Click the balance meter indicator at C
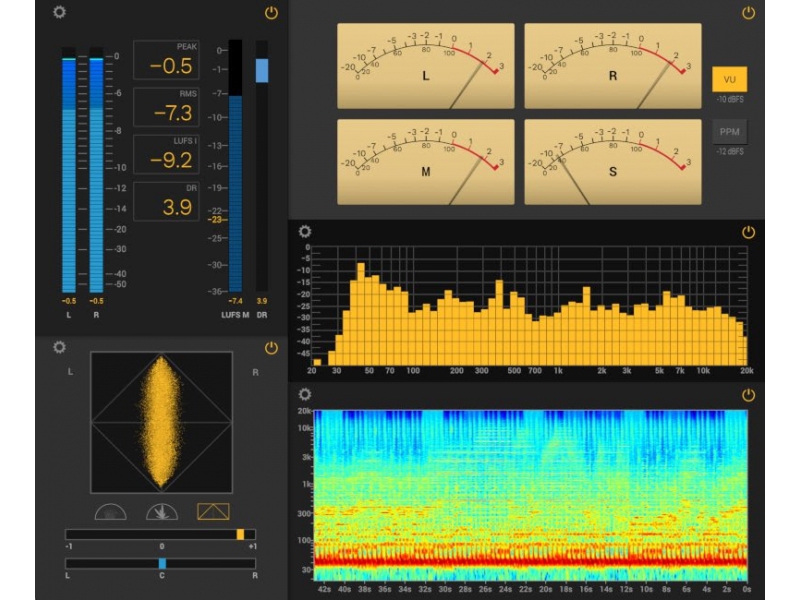The image size is (800, 600). tap(162, 563)
